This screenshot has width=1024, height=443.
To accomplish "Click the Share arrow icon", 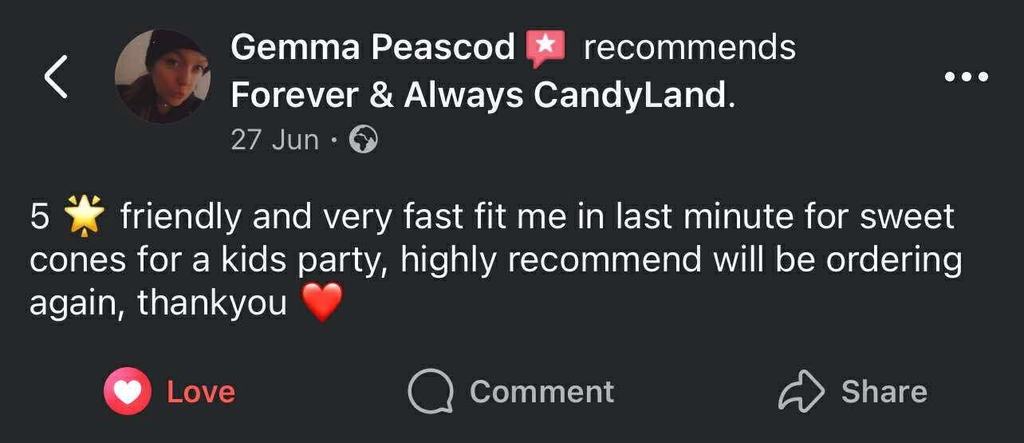I will [801, 392].
